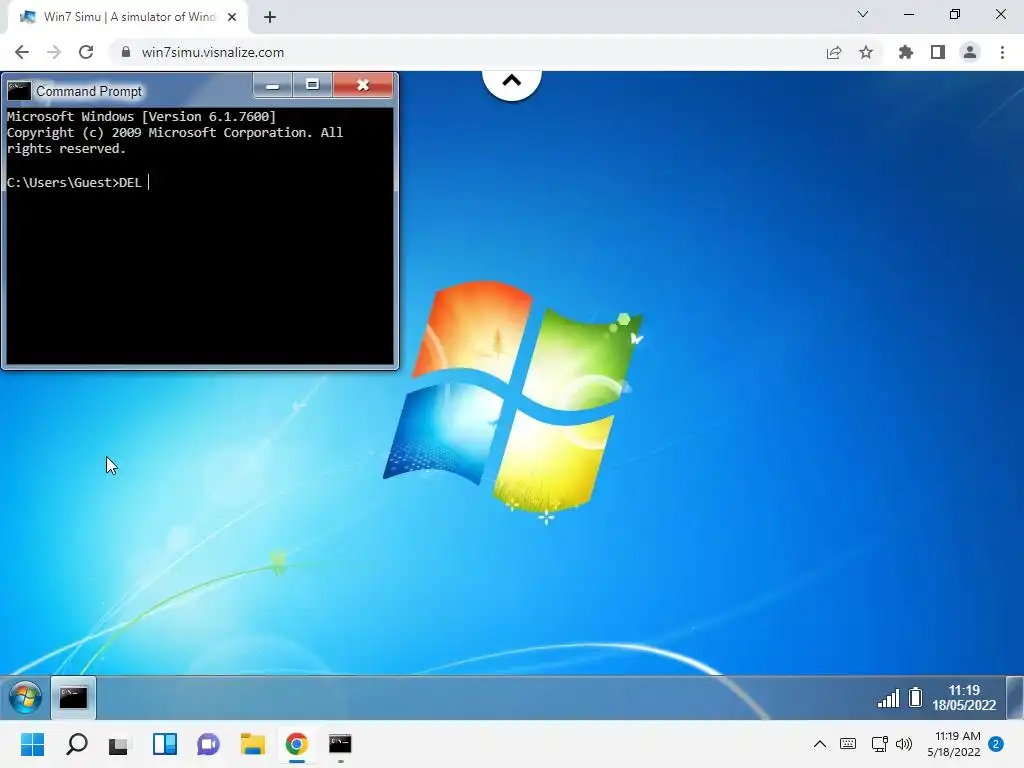Image resolution: width=1024 pixels, height=768 pixels.
Task: Open network settings tray icon
Action: tap(879, 744)
